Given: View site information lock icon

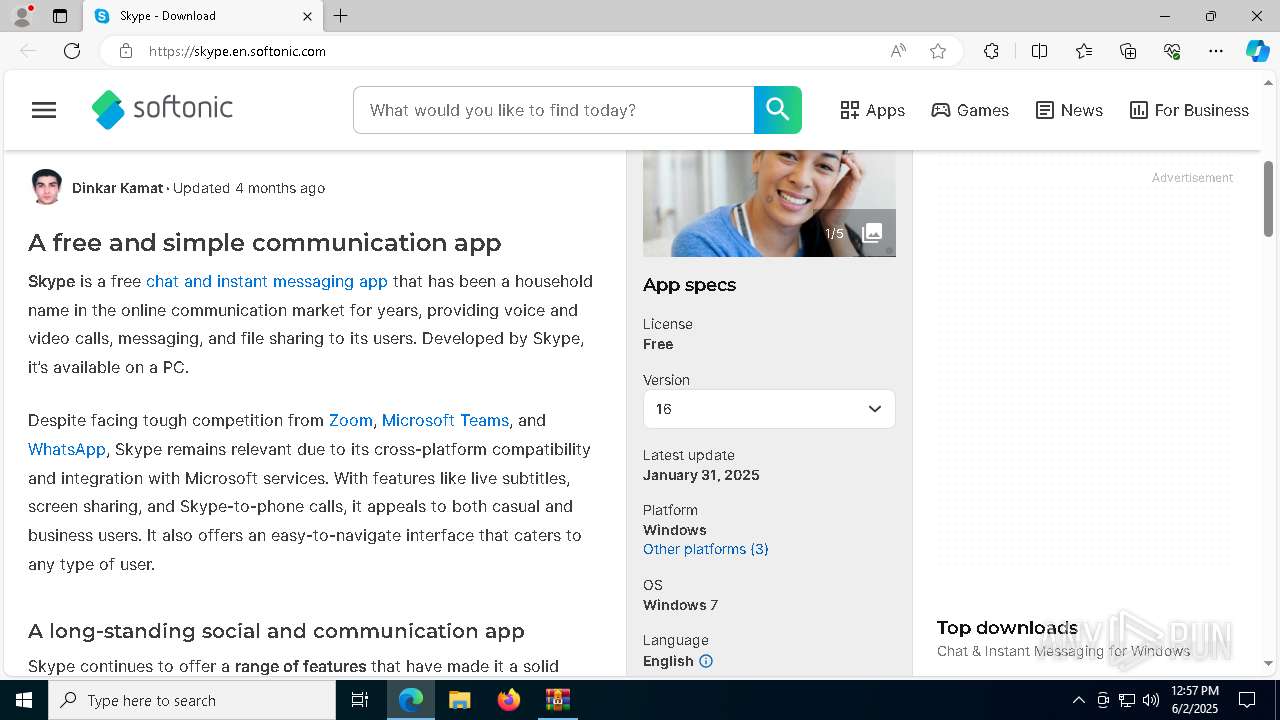Looking at the screenshot, I should point(126,51).
